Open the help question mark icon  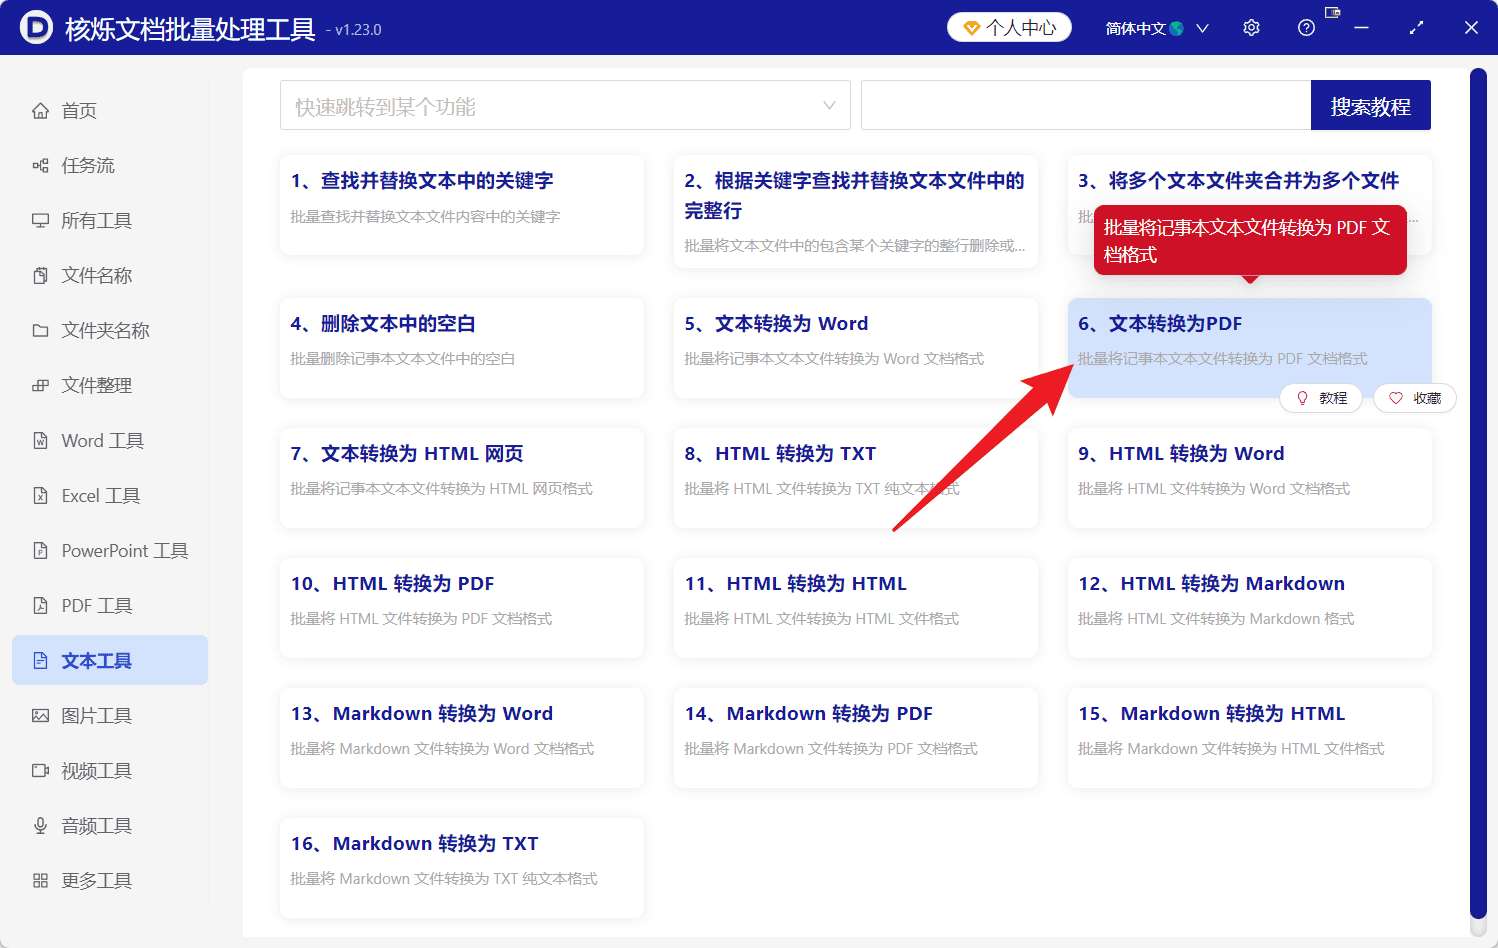click(1306, 28)
